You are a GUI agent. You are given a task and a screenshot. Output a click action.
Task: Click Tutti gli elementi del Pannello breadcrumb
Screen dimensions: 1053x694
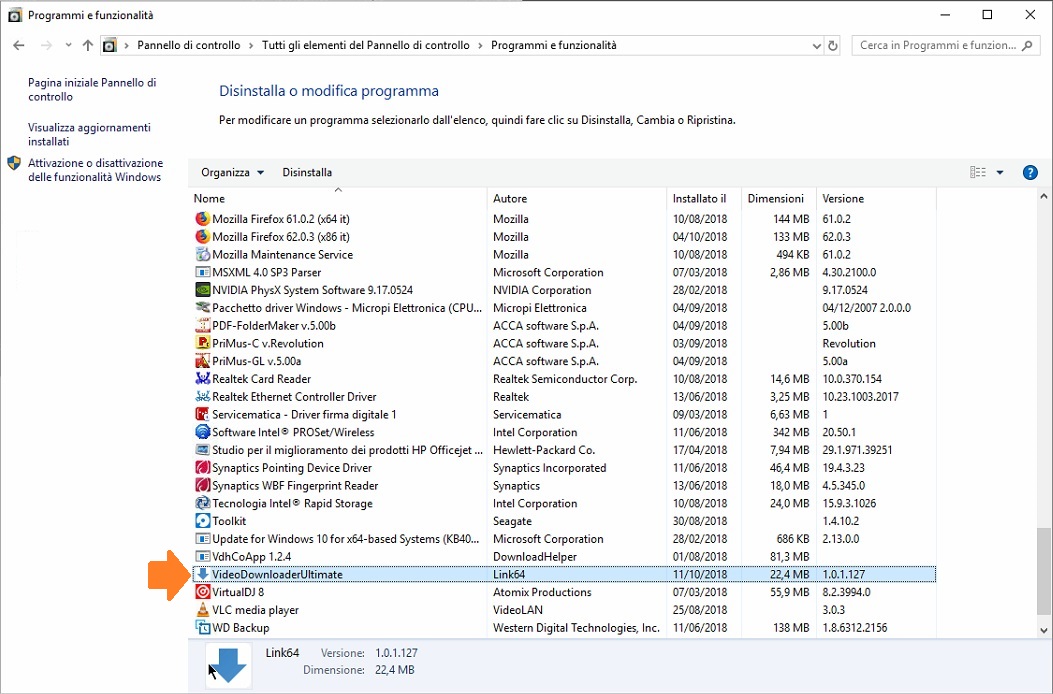(x=366, y=46)
